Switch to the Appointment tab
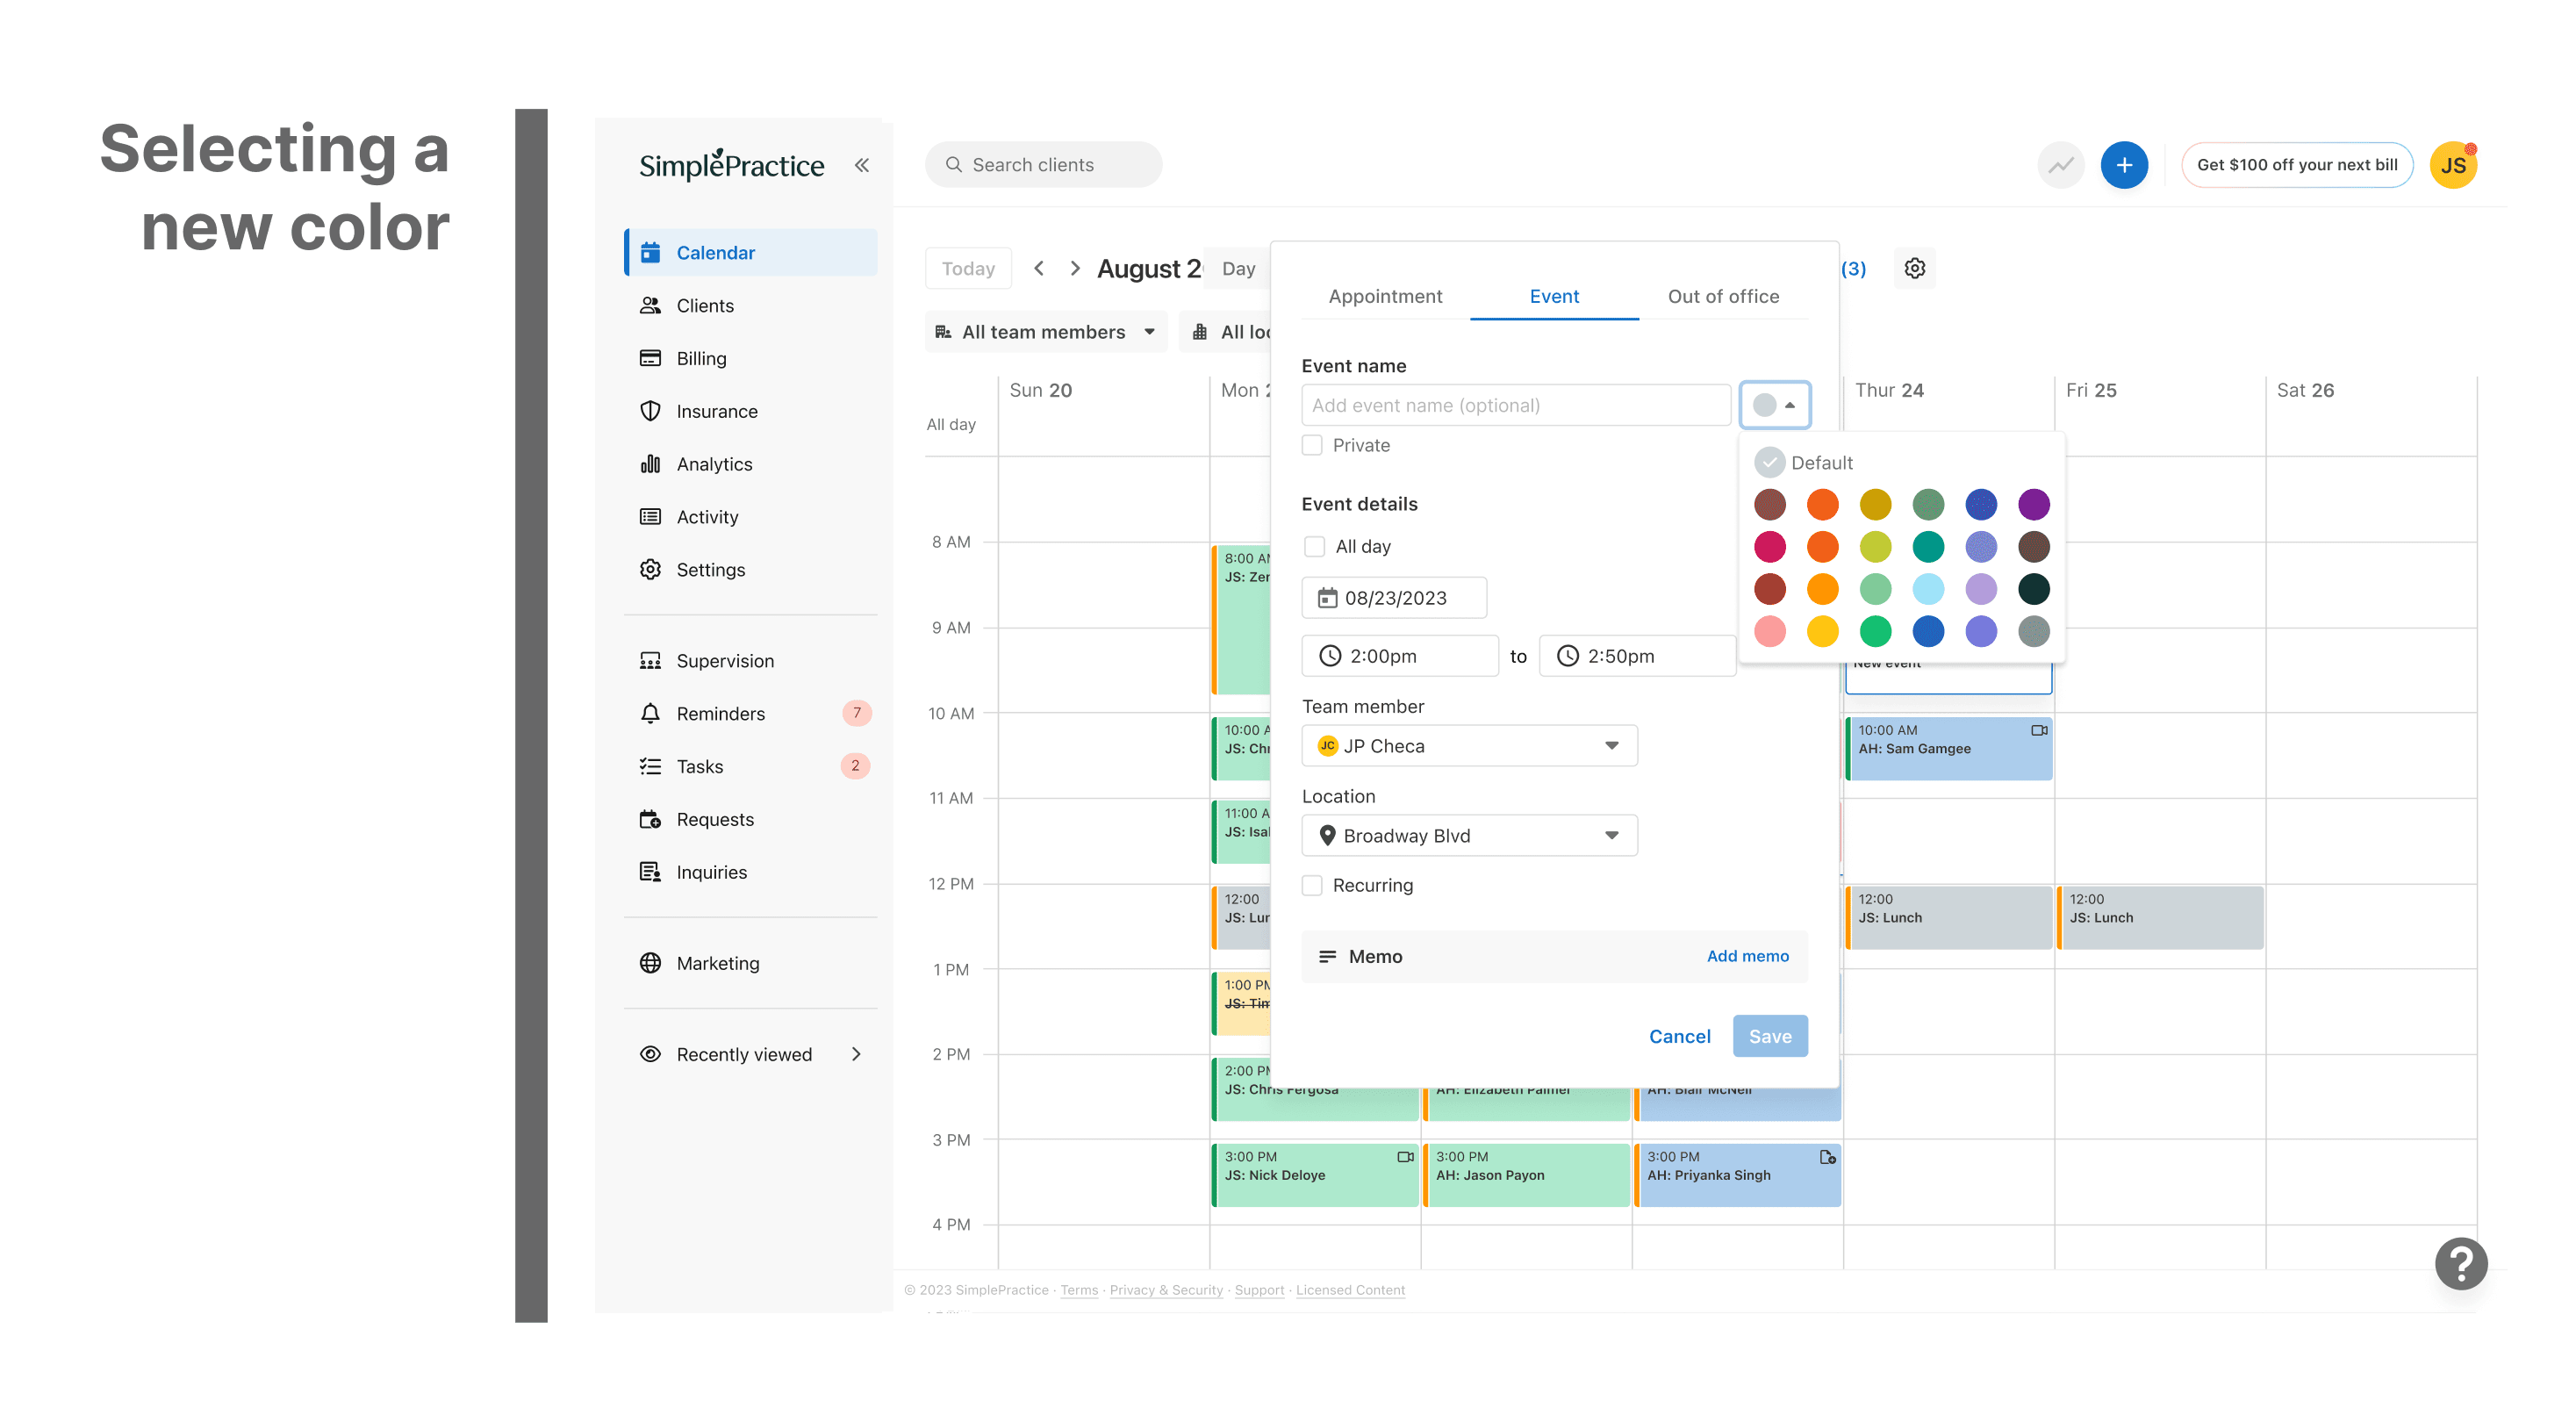 click(x=1385, y=296)
